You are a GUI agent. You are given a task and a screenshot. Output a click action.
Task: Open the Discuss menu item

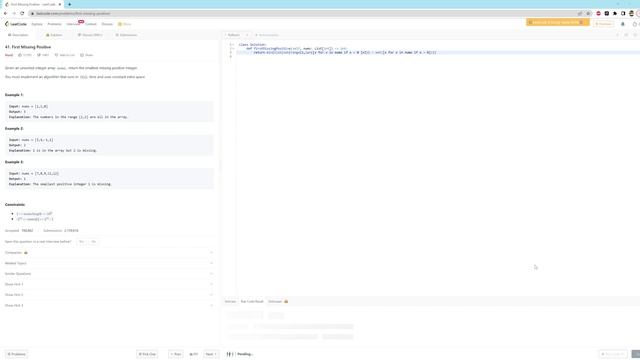tap(107, 24)
